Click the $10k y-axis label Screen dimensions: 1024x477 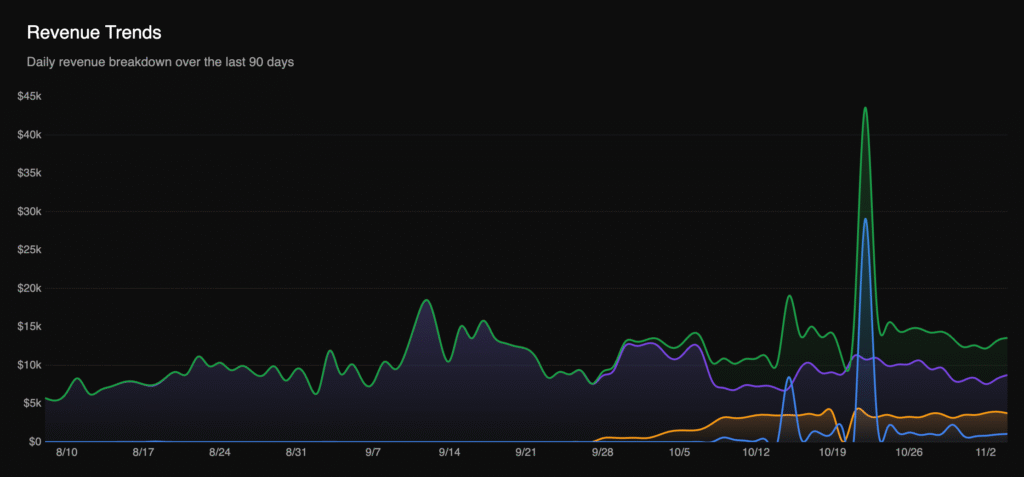[x=29, y=365]
